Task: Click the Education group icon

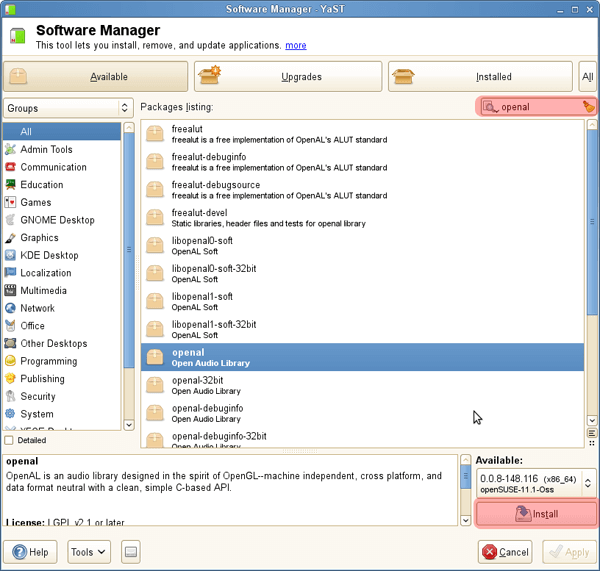Action: 10,184
